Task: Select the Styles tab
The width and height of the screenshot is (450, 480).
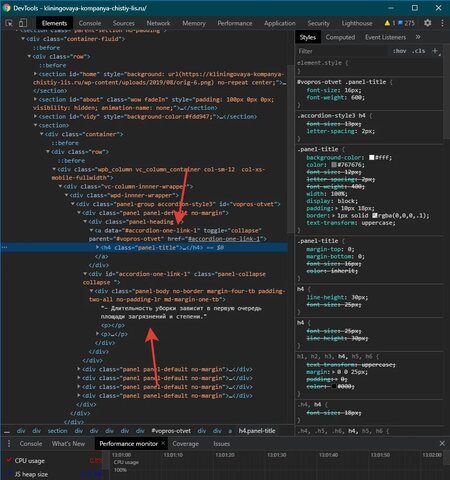Action: pos(308,37)
